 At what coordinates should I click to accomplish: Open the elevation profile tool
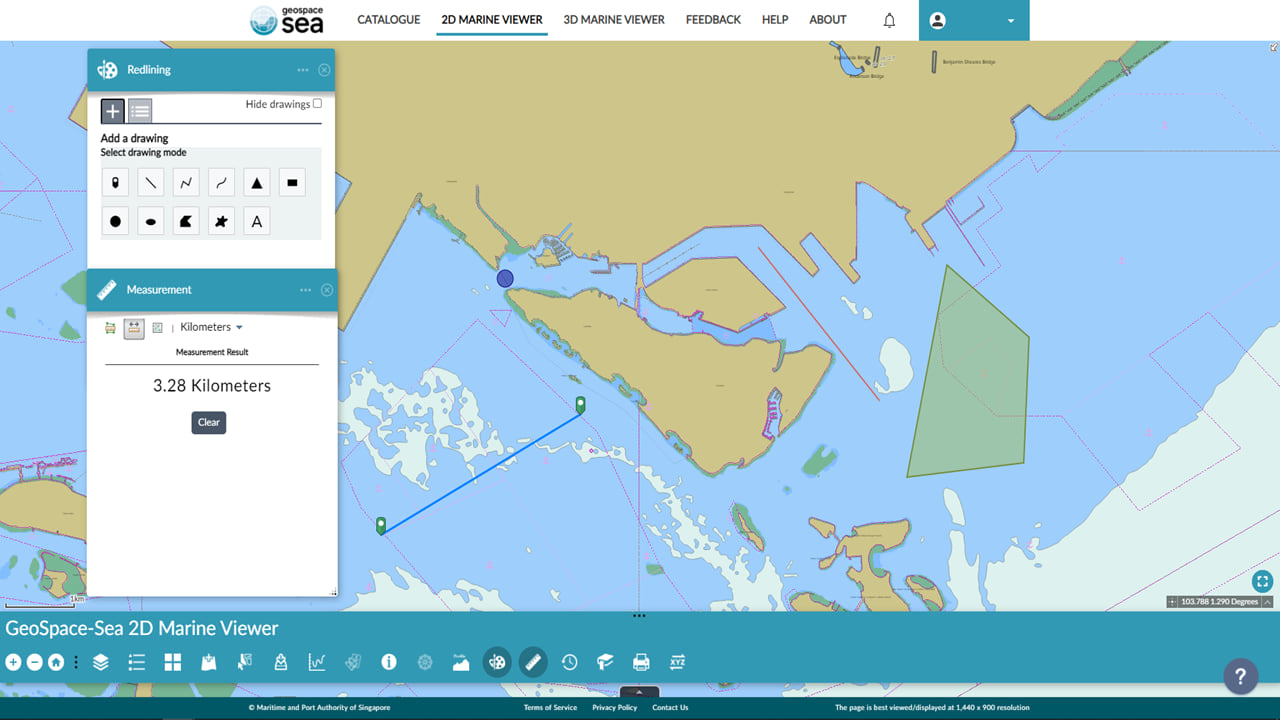[461, 662]
